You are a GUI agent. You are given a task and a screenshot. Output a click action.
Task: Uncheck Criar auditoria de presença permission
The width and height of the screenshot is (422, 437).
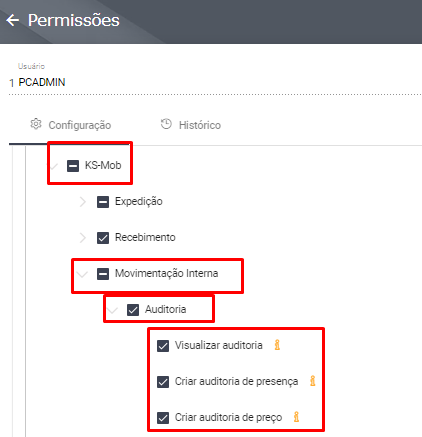click(163, 382)
